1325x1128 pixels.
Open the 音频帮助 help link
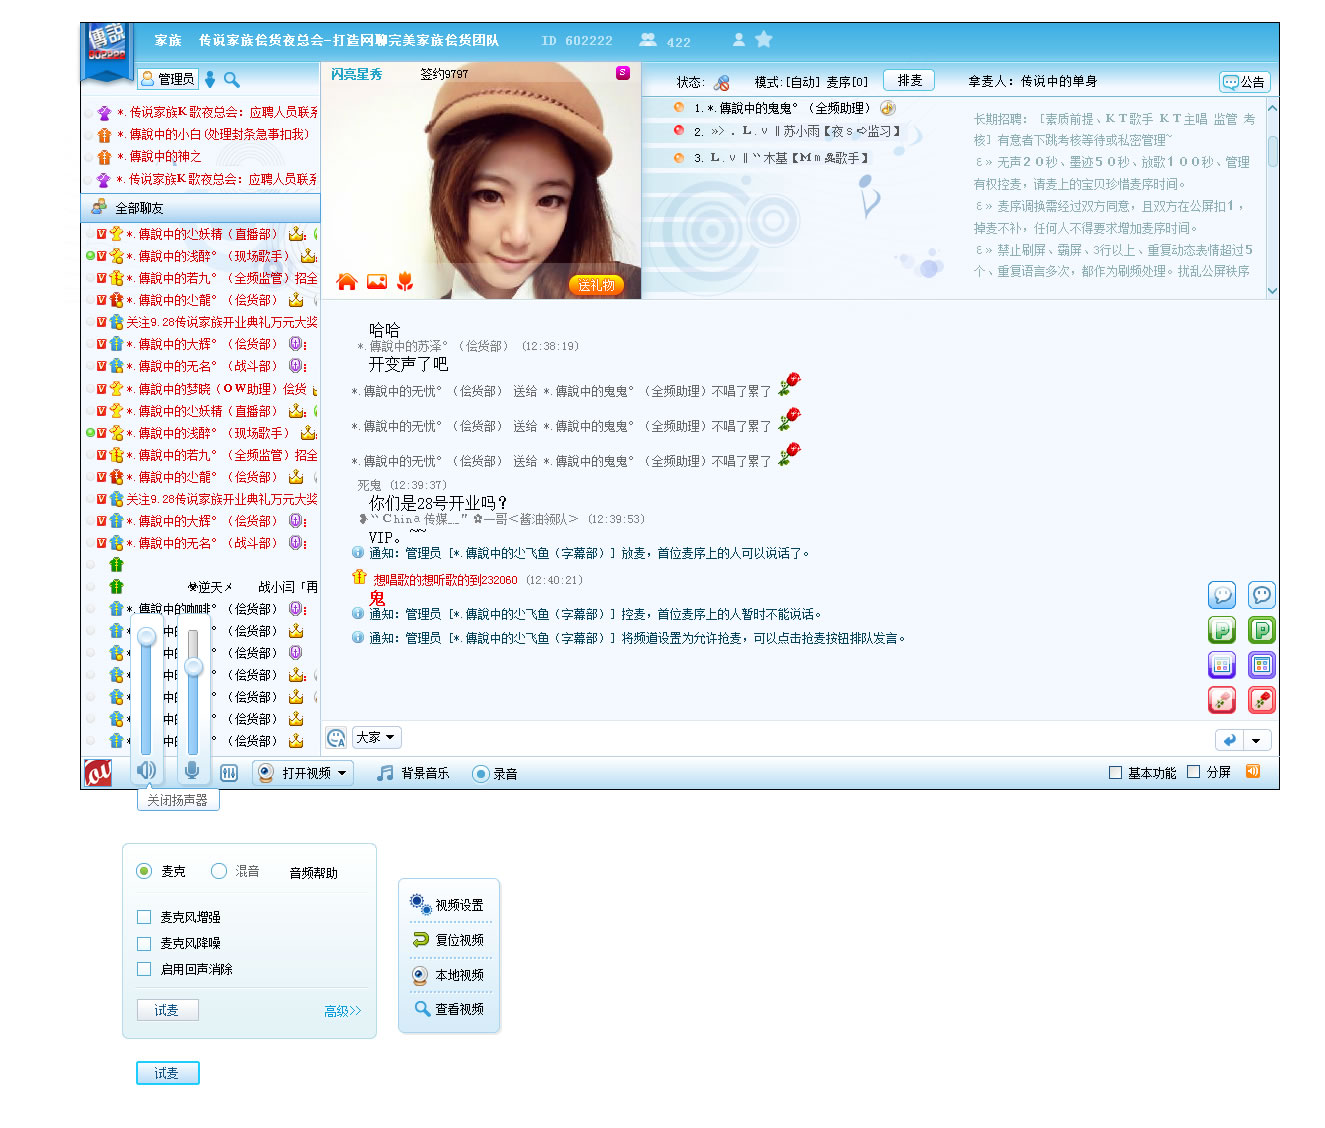pos(314,873)
